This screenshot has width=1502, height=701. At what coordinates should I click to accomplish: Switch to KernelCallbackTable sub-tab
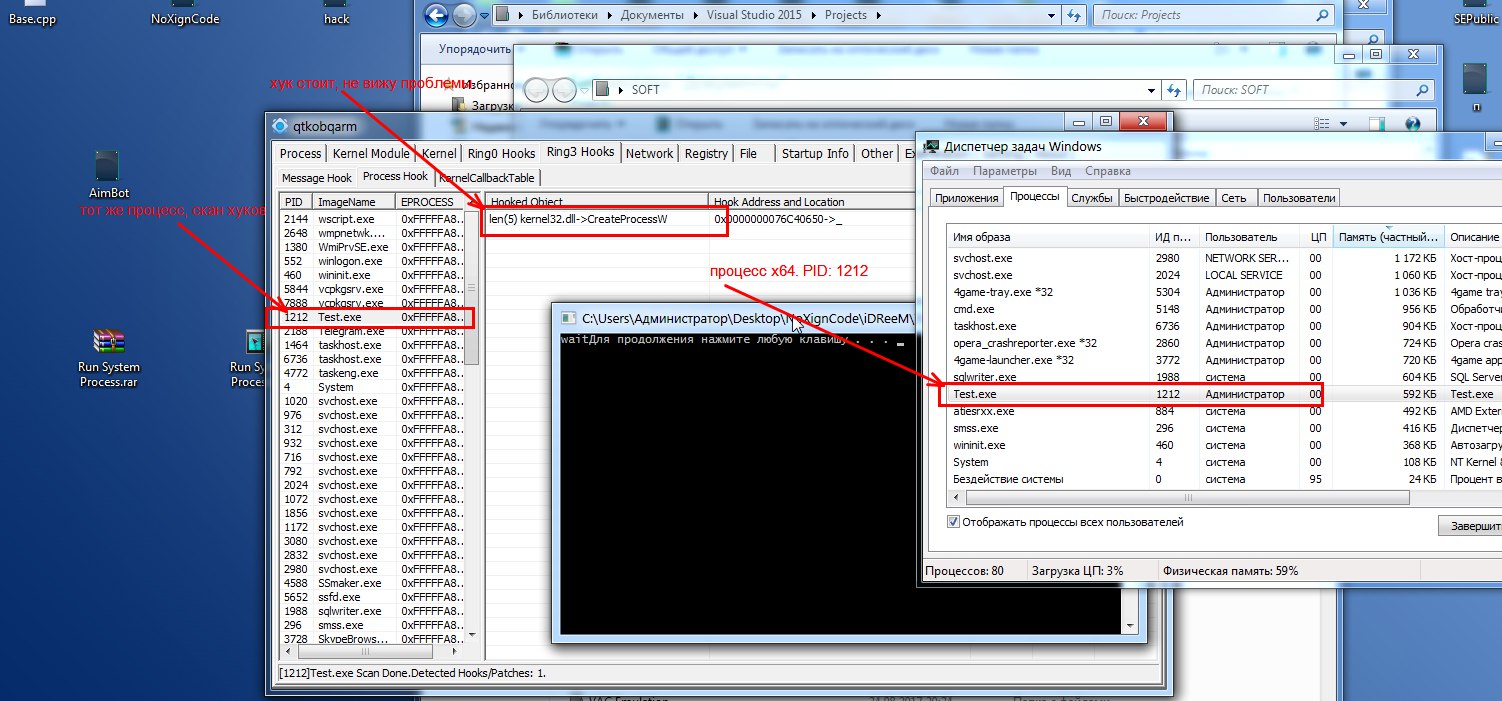487,178
